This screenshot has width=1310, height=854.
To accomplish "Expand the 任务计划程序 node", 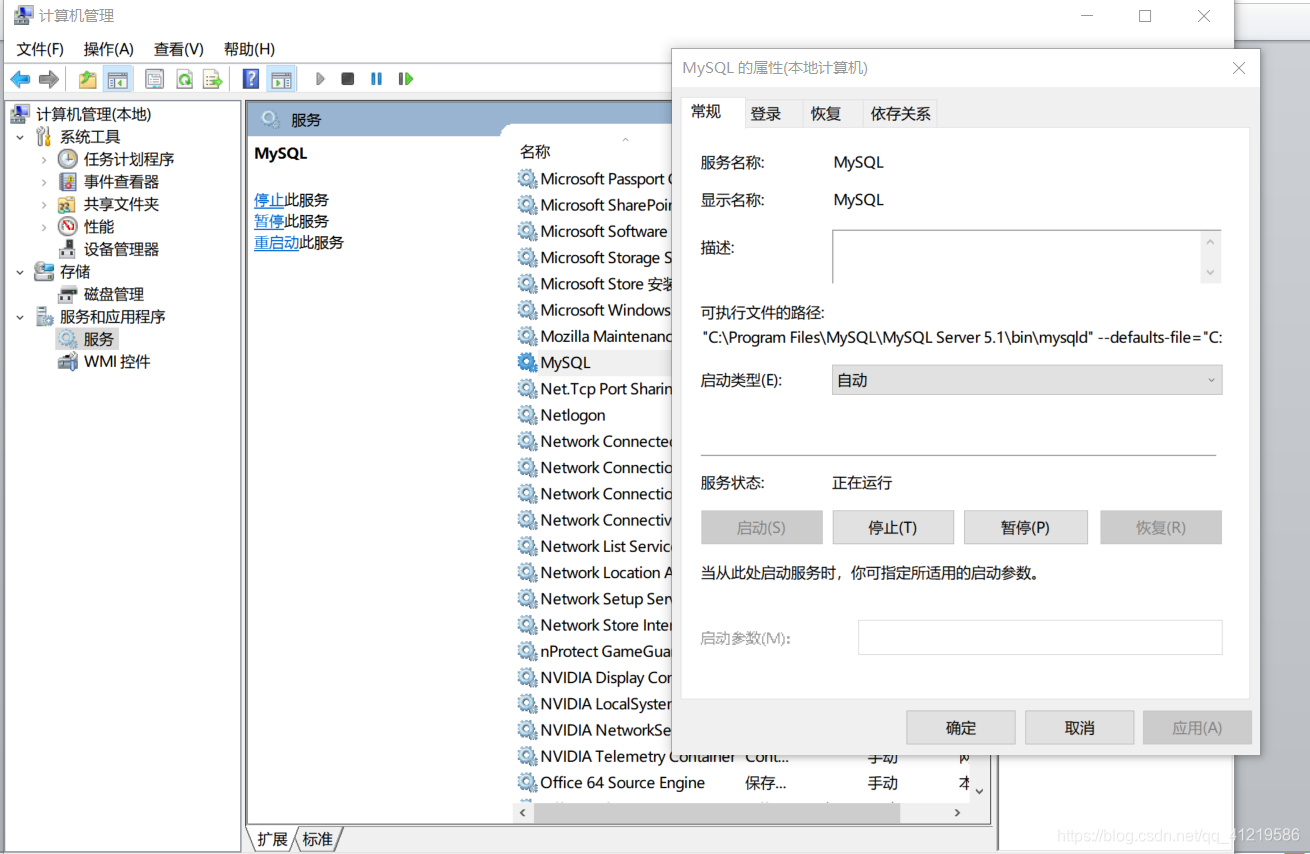I will click(44, 159).
